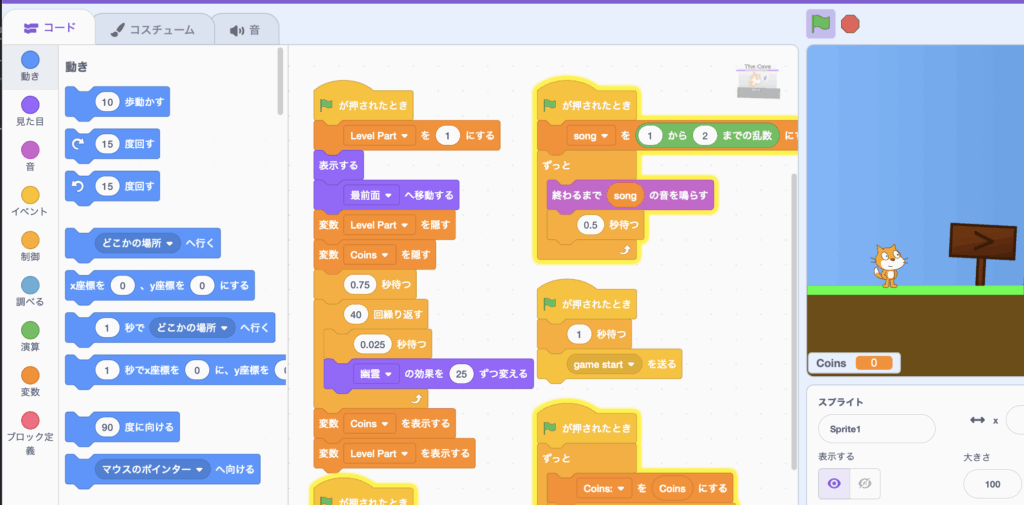This screenshot has height=505, width=1024.
Task: Open the 変数 variables block category
Action: click(x=30, y=375)
